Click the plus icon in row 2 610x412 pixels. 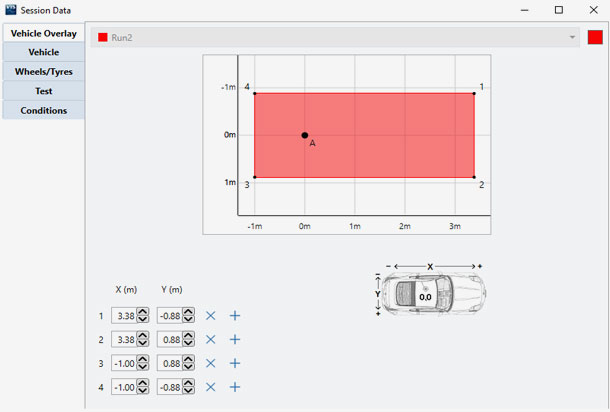tap(235, 340)
